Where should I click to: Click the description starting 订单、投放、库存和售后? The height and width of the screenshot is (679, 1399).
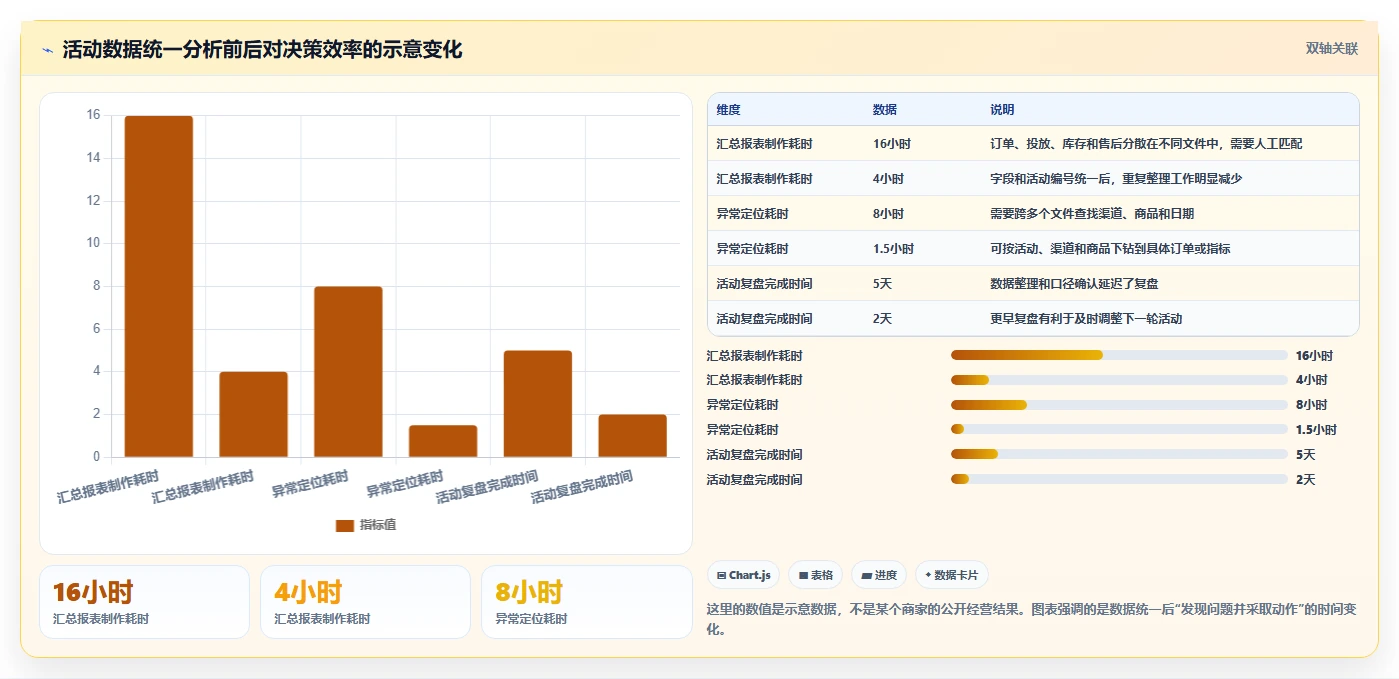click(1146, 144)
